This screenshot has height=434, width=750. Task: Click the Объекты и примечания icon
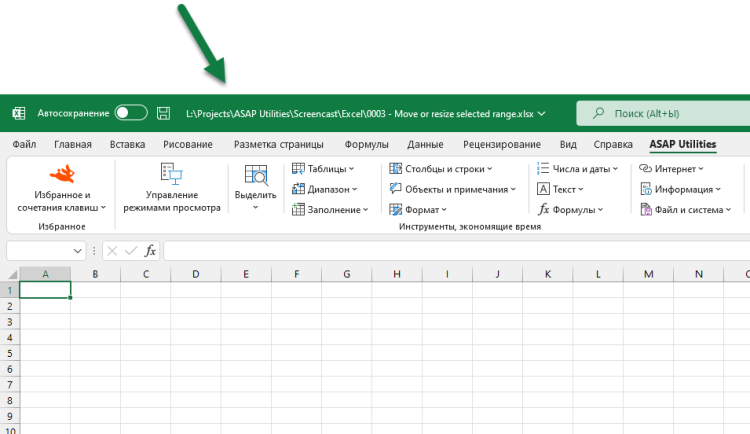pos(396,189)
